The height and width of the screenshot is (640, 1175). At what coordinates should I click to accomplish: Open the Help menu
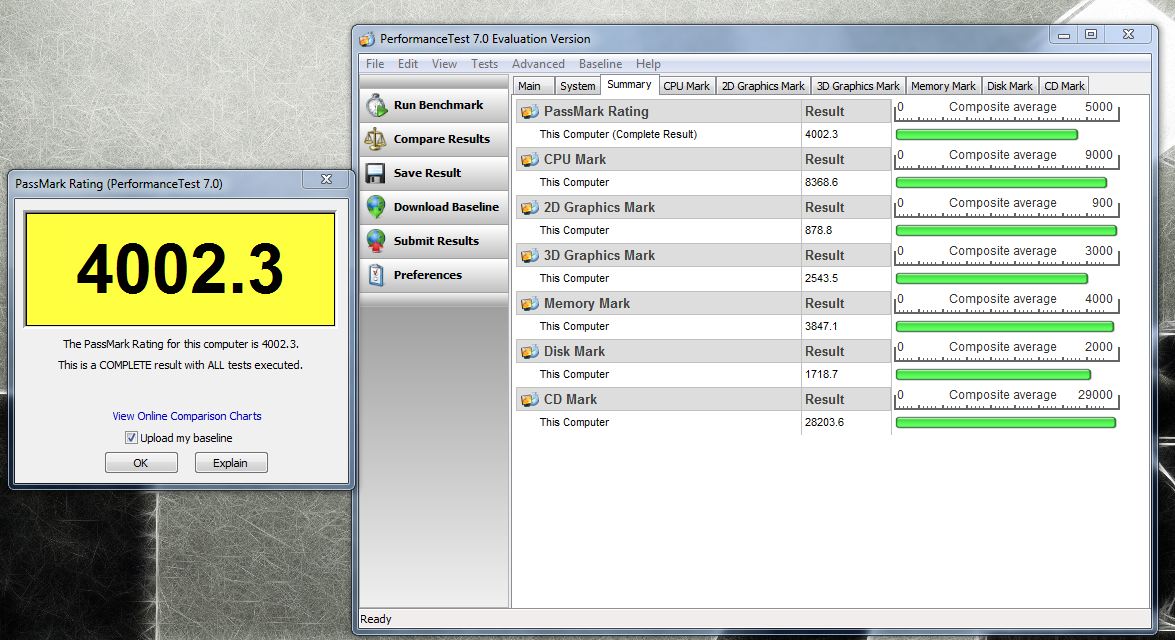(648, 64)
